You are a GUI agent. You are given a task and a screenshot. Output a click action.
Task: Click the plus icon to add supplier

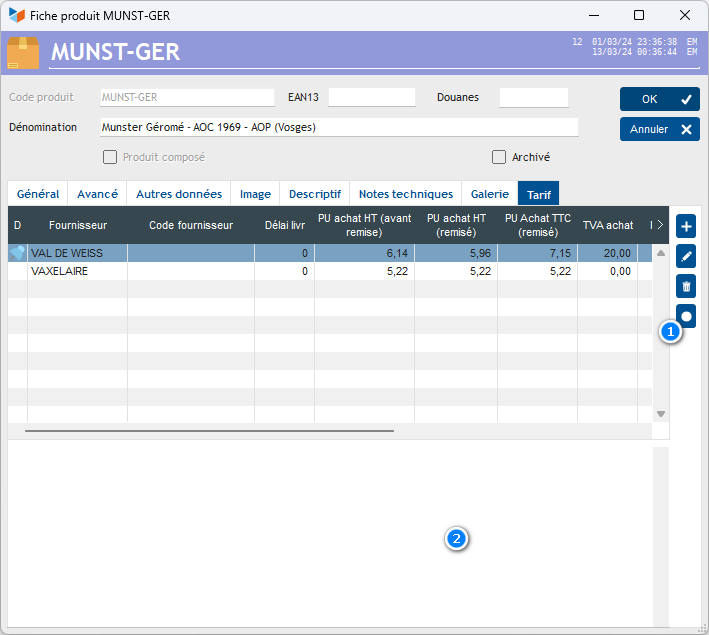(x=686, y=226)
